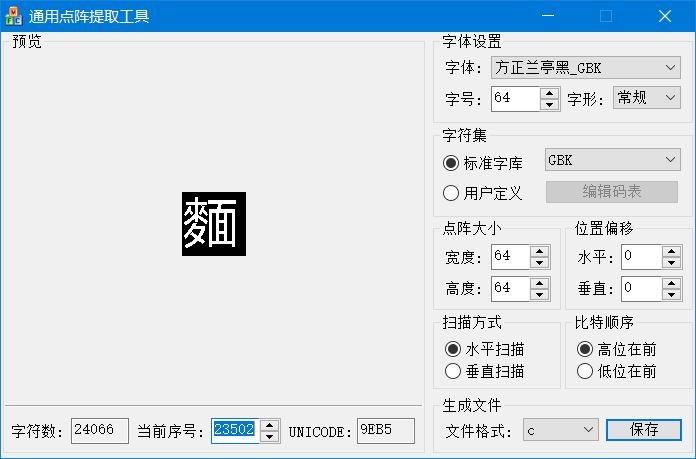
Task: Increase 高度 with up arrow
Action: (x=540, y=283)
